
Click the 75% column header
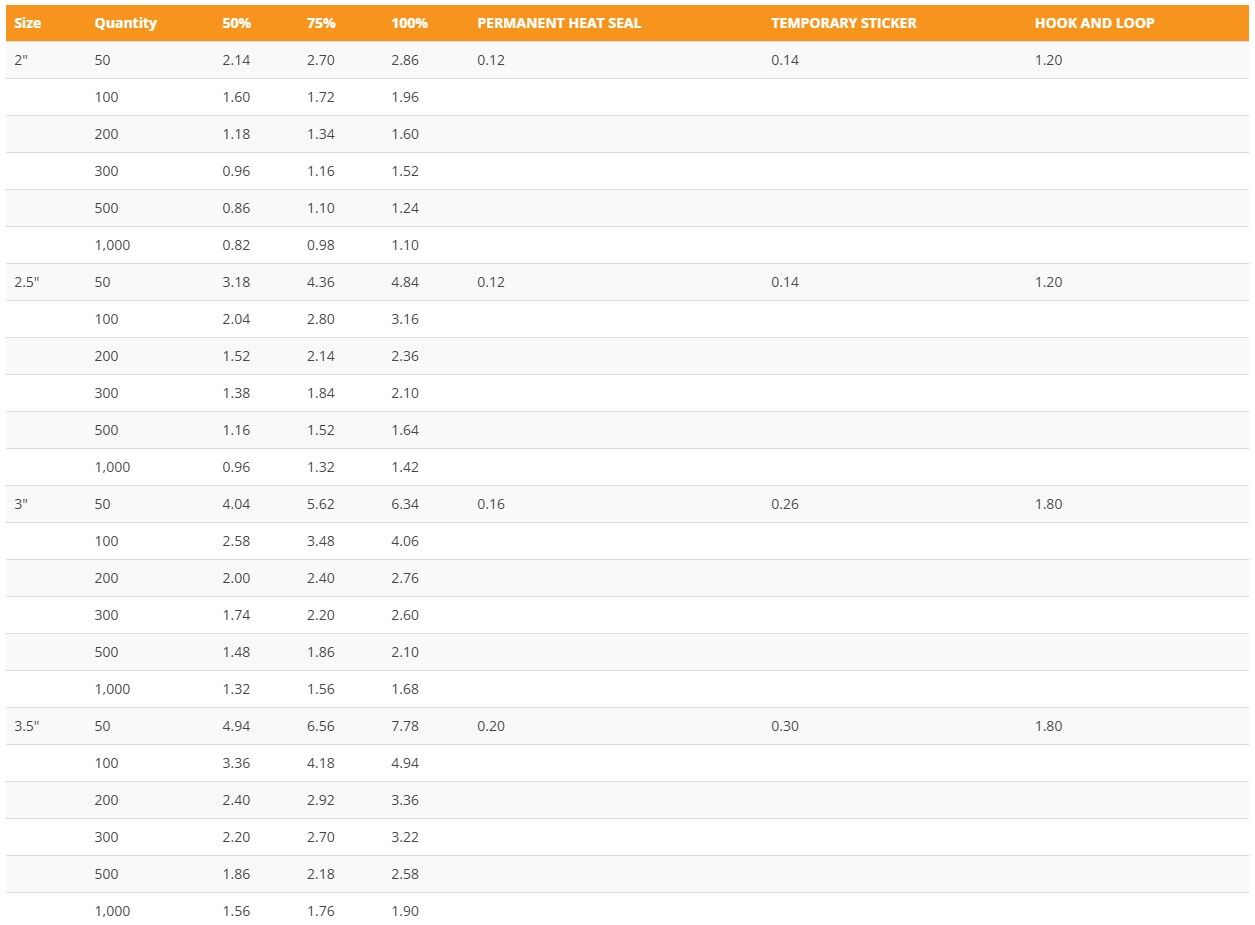[321, 23]
